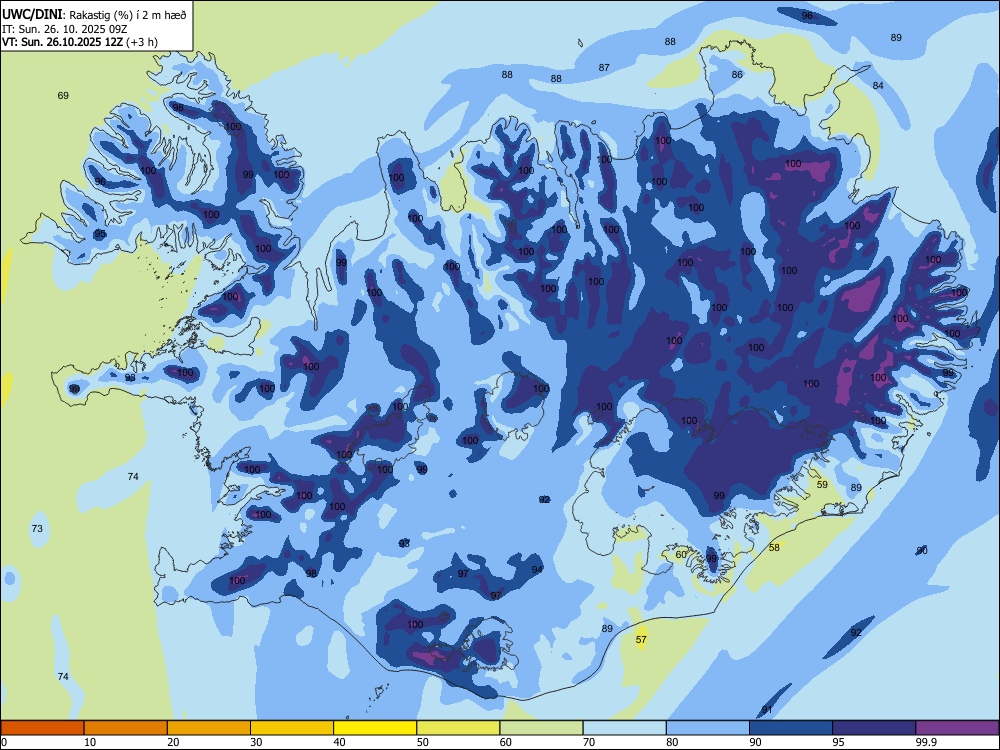The width and height of the screenshot is (1000, 750).
Task: Click the humidity value 59 in the southeast
Action: [x=822, y=485]
